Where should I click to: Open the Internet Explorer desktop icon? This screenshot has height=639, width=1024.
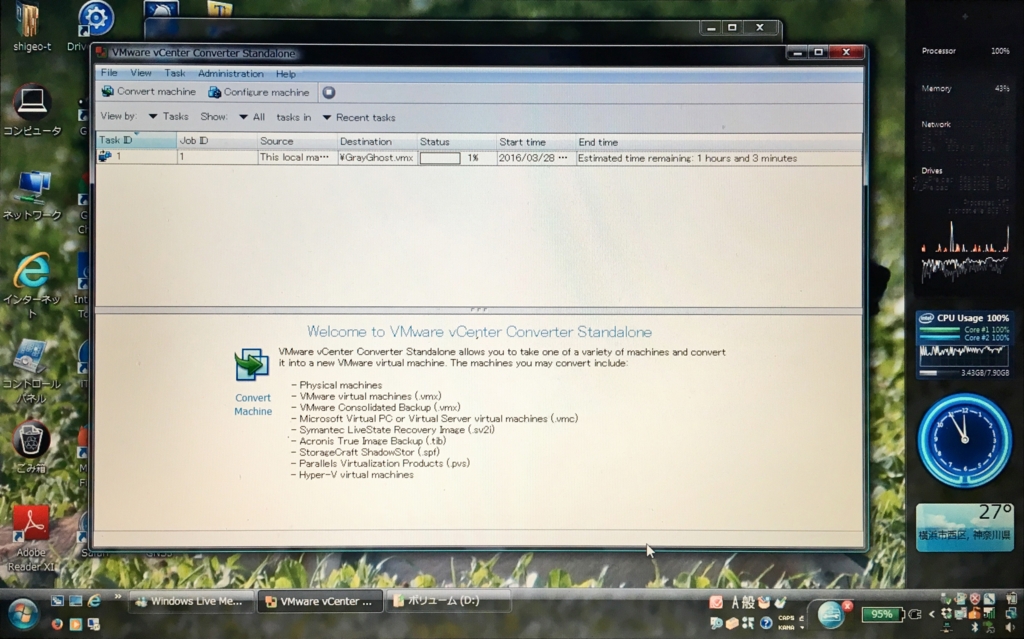[32, 286]
